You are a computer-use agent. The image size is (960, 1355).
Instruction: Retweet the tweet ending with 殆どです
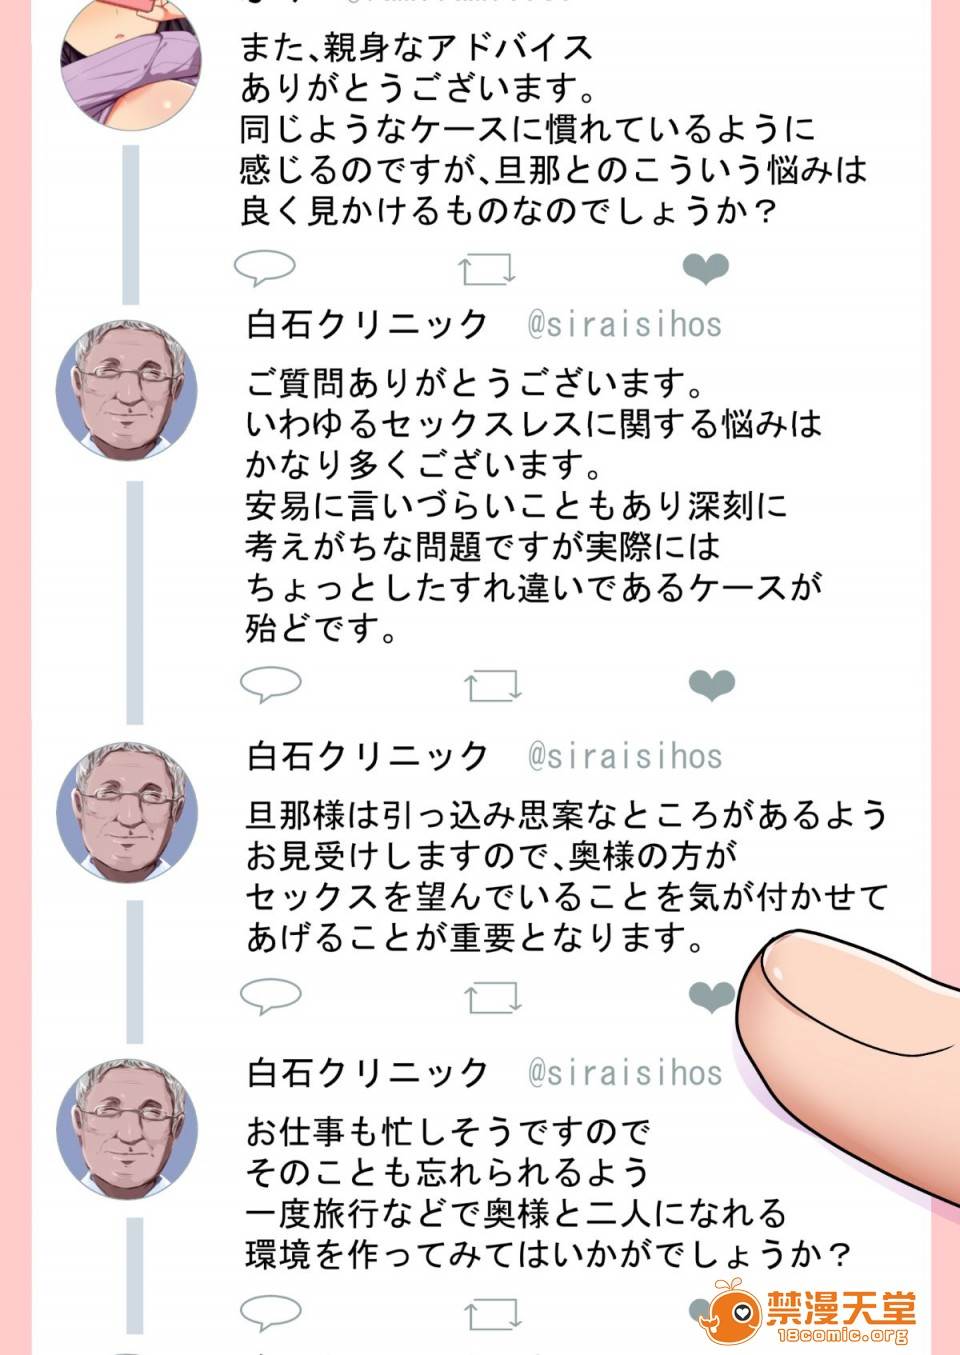pyautogui.click(x=493, y=685)
